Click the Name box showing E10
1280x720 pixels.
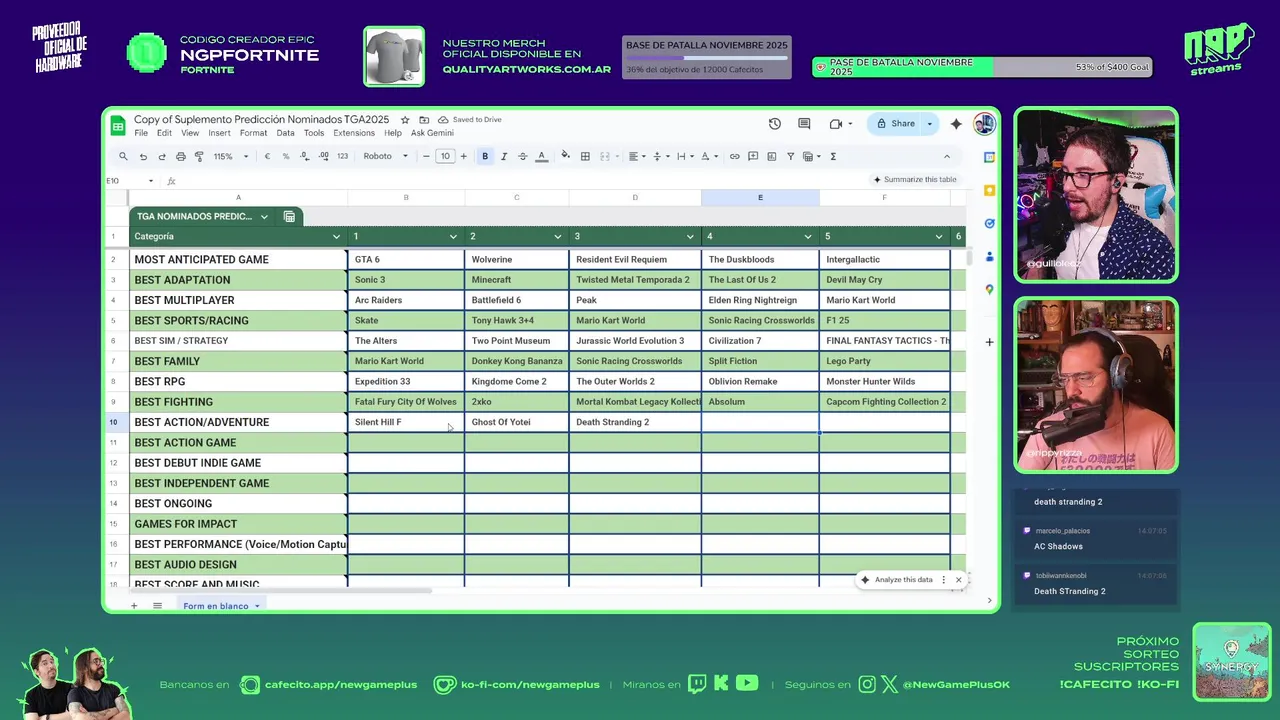[x=128, y=181]
